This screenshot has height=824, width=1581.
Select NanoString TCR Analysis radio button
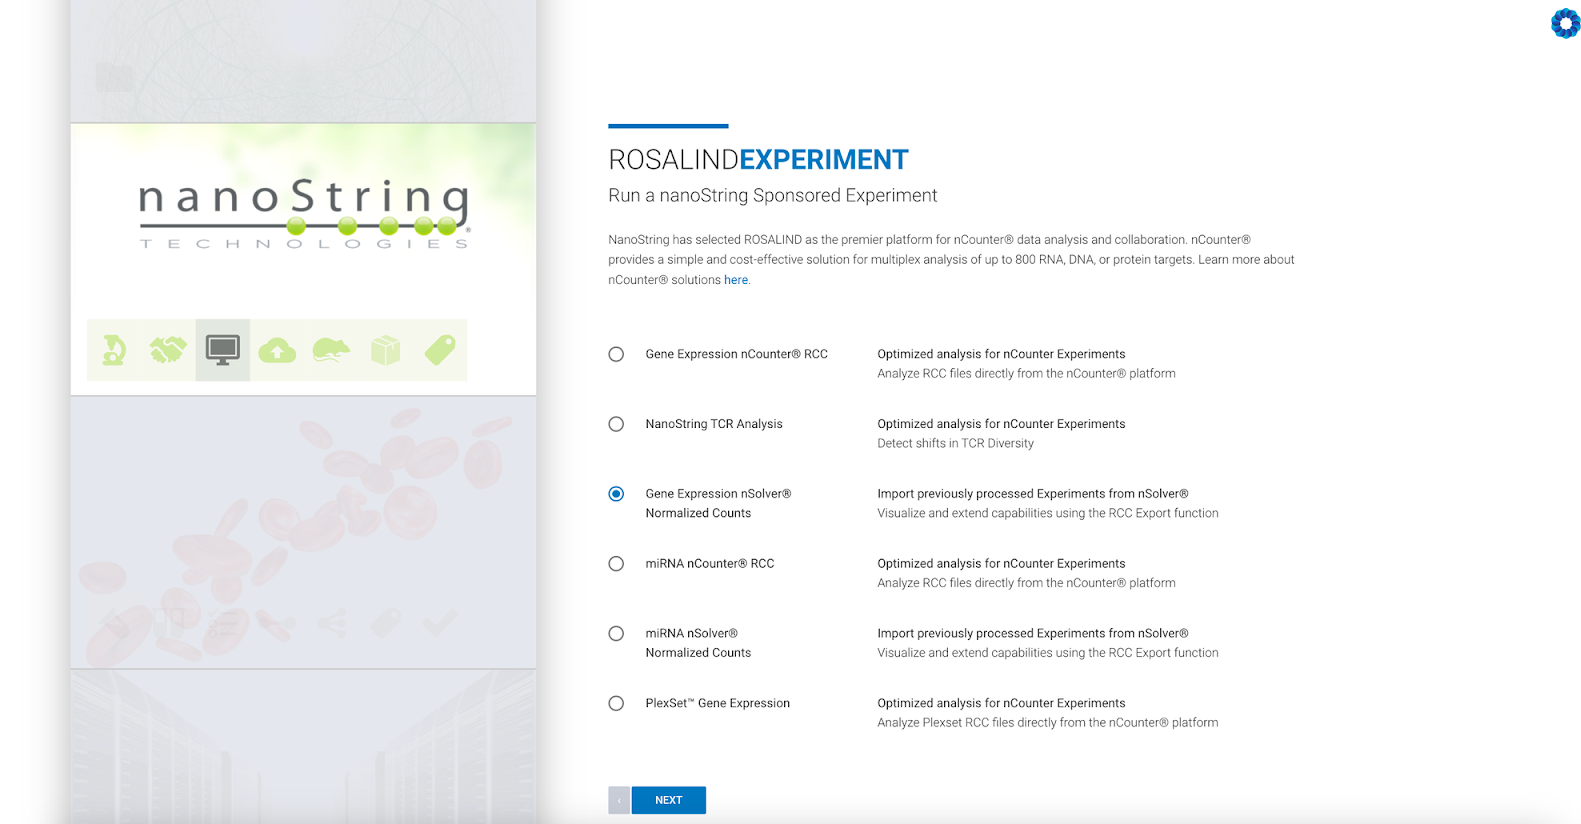coord(616,424)
